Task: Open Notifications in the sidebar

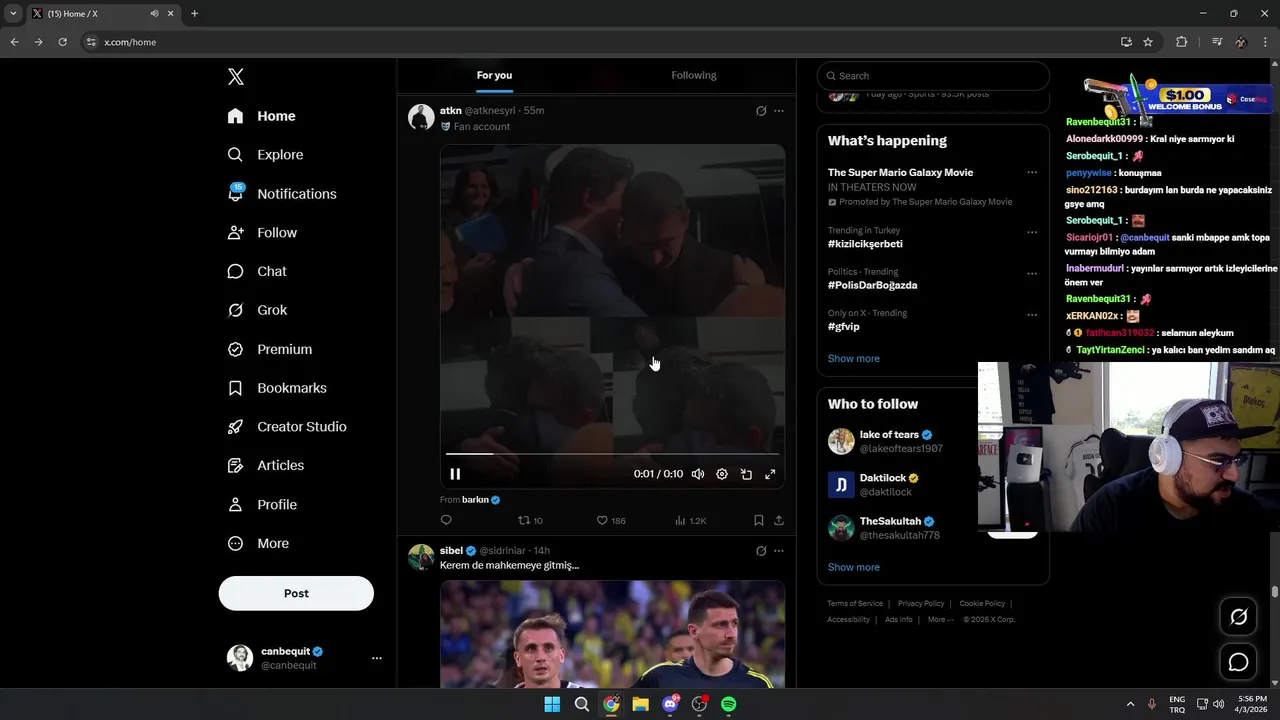Action: point(281,194)
